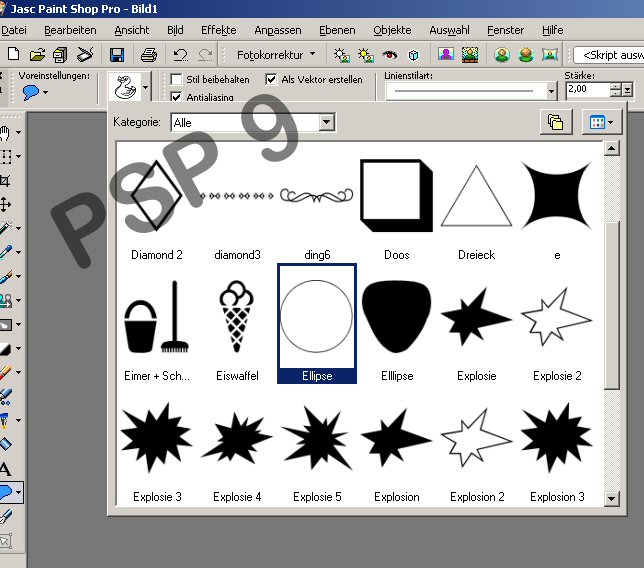Select the Crop tool
This screenshot has height=568, width=644.
click(x=5, y=181)
